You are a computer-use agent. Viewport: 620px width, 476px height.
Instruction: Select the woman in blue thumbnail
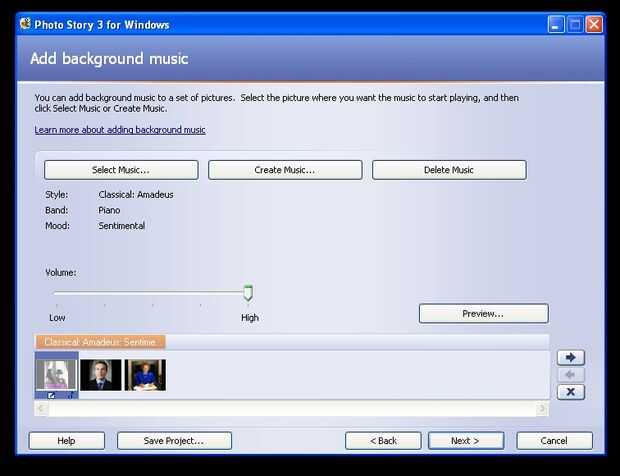tap(146, 375)
